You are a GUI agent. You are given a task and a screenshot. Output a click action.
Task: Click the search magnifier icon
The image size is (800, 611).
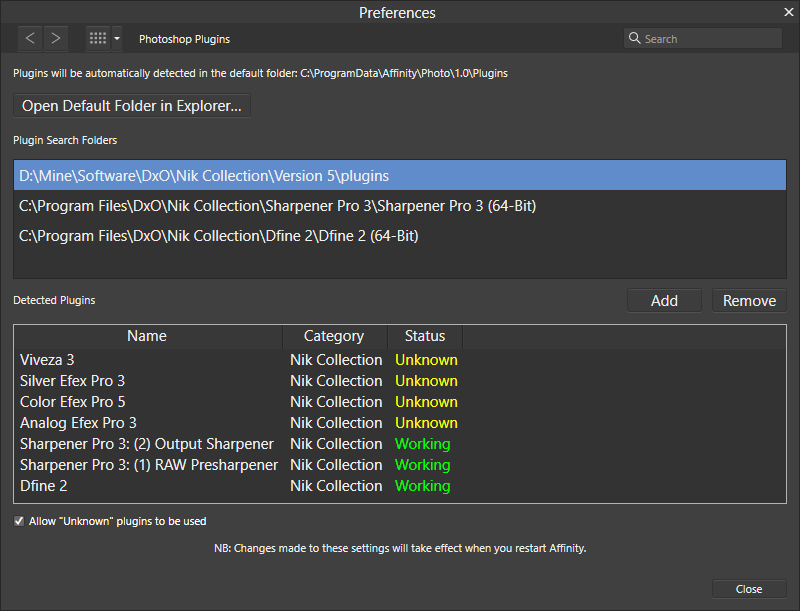click(x=634, y=38)
